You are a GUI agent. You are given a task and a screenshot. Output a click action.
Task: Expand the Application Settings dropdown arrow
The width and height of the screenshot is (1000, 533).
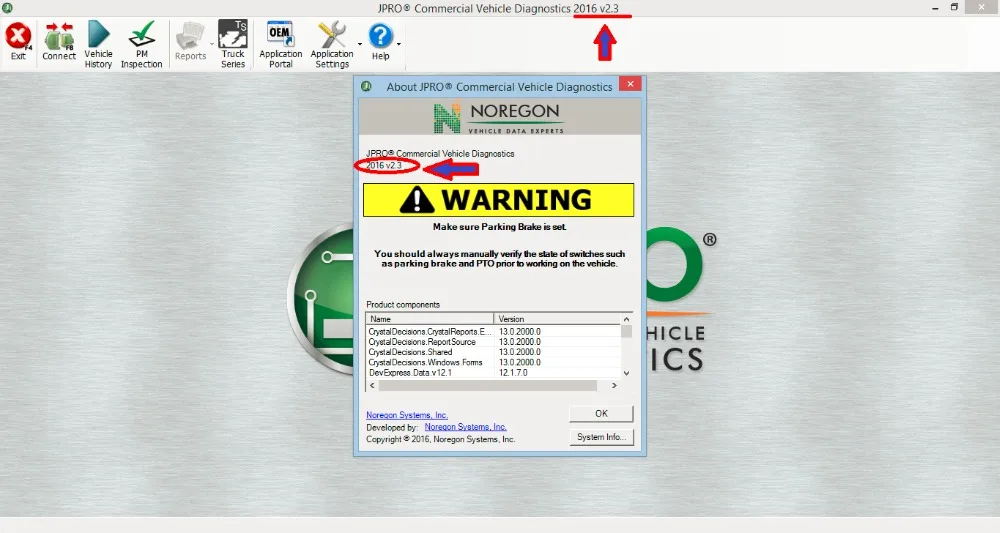coord(360,44)
